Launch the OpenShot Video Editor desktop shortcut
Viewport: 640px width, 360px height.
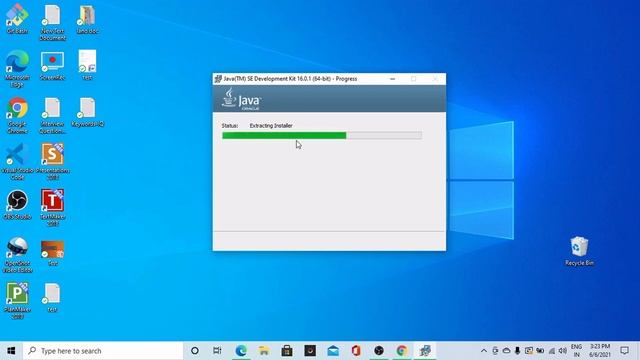pos(17,255)
